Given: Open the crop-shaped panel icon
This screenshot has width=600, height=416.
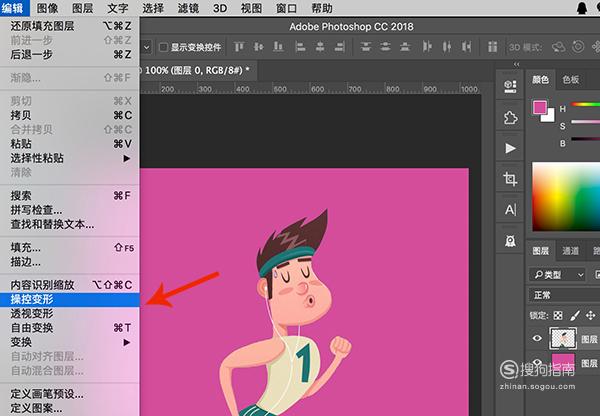Looking at the screenshot, I should tap(510, 179).
